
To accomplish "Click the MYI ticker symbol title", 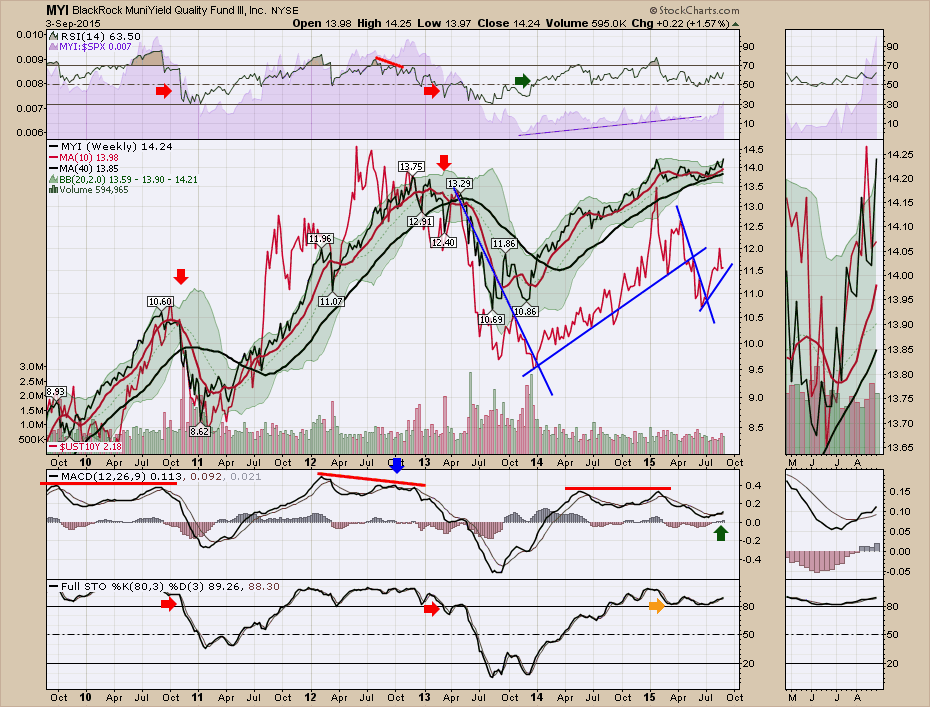I will (58, 10).
